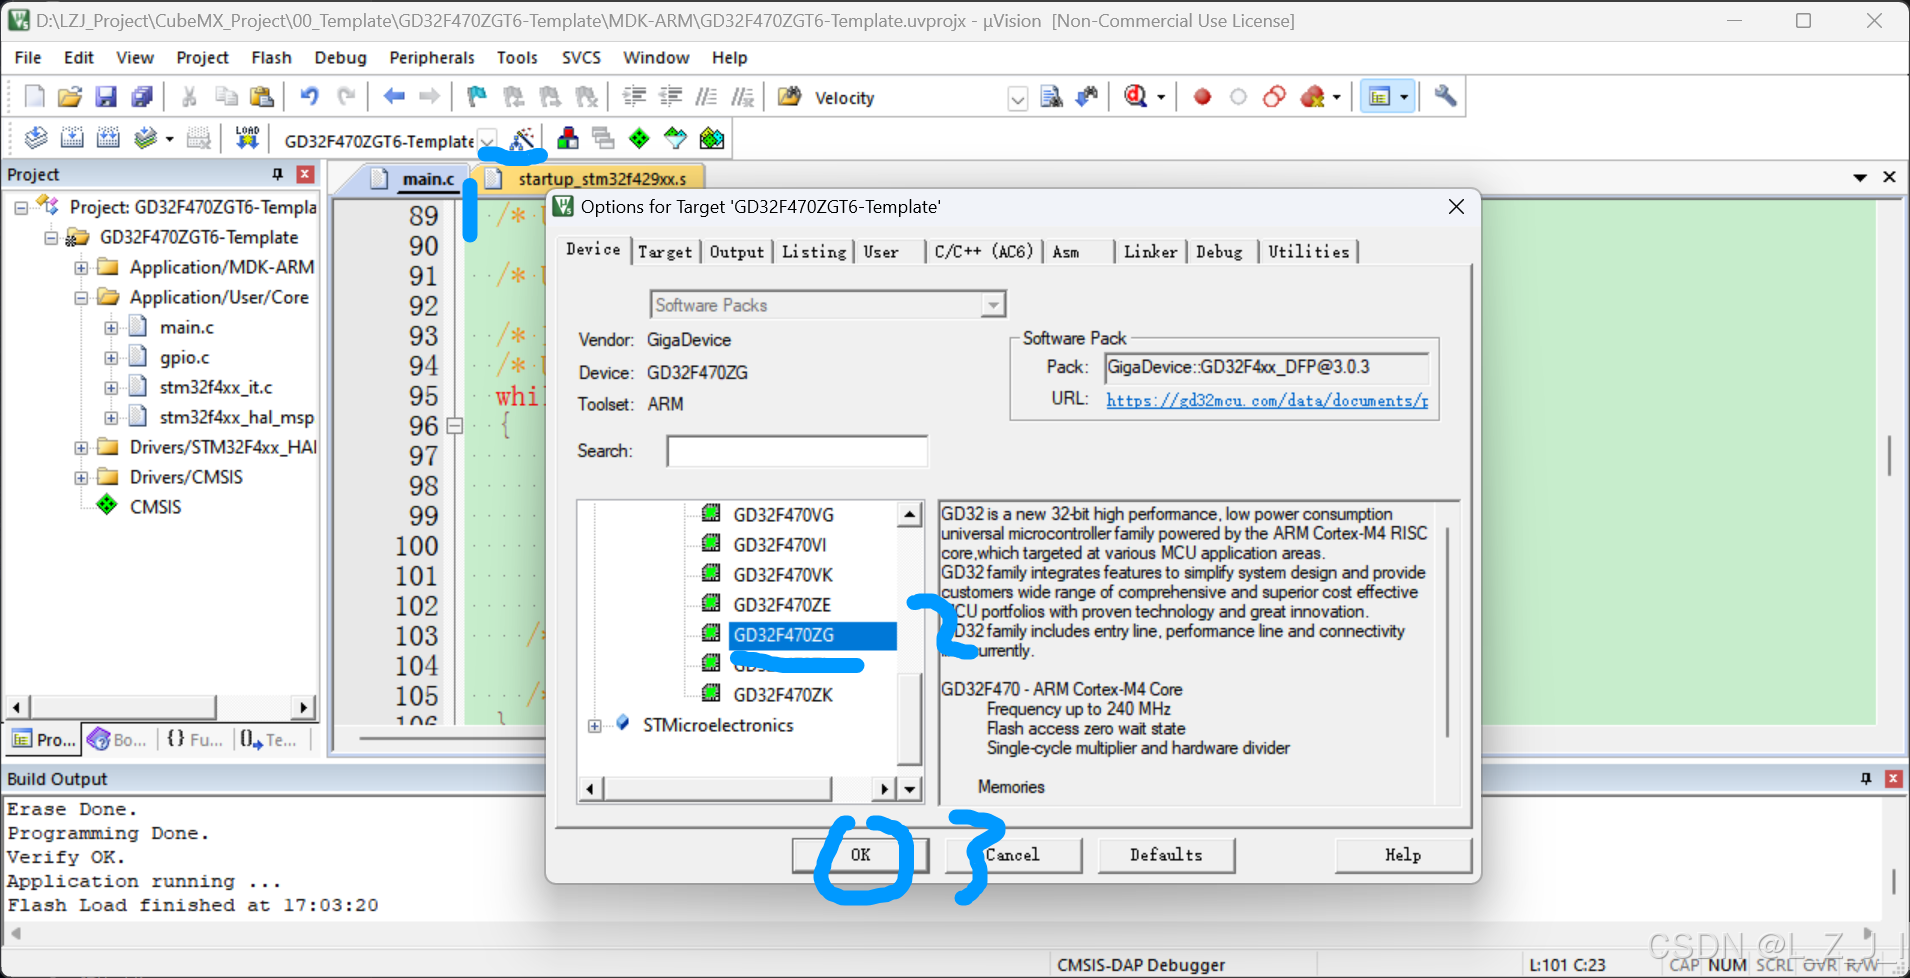Switch to the C/C++ (AC6) tab
Screen dimensions: 1910x978
[984, 252]
